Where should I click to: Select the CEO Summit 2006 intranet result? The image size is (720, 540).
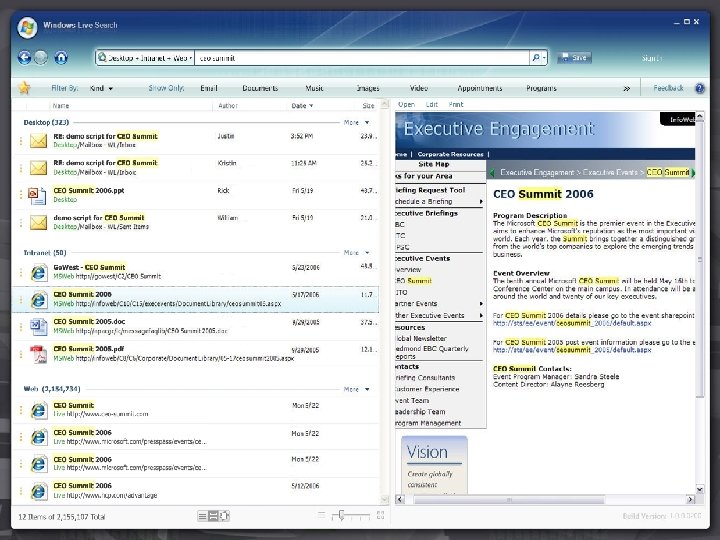195,299
